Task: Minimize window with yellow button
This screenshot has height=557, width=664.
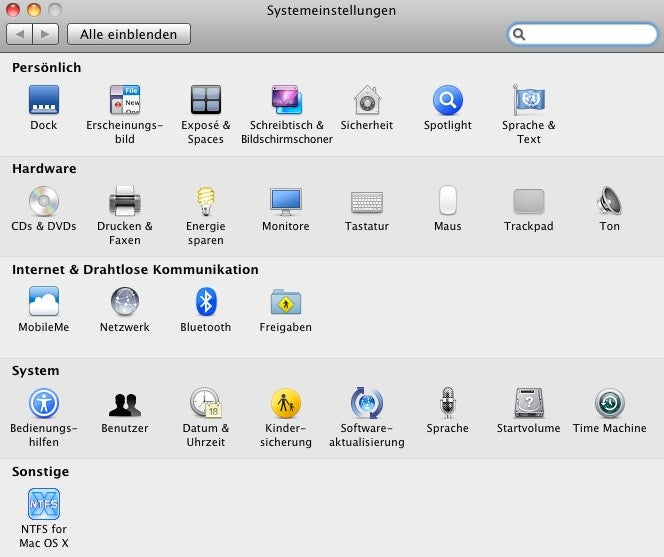Action: click(x=34, y=9)
